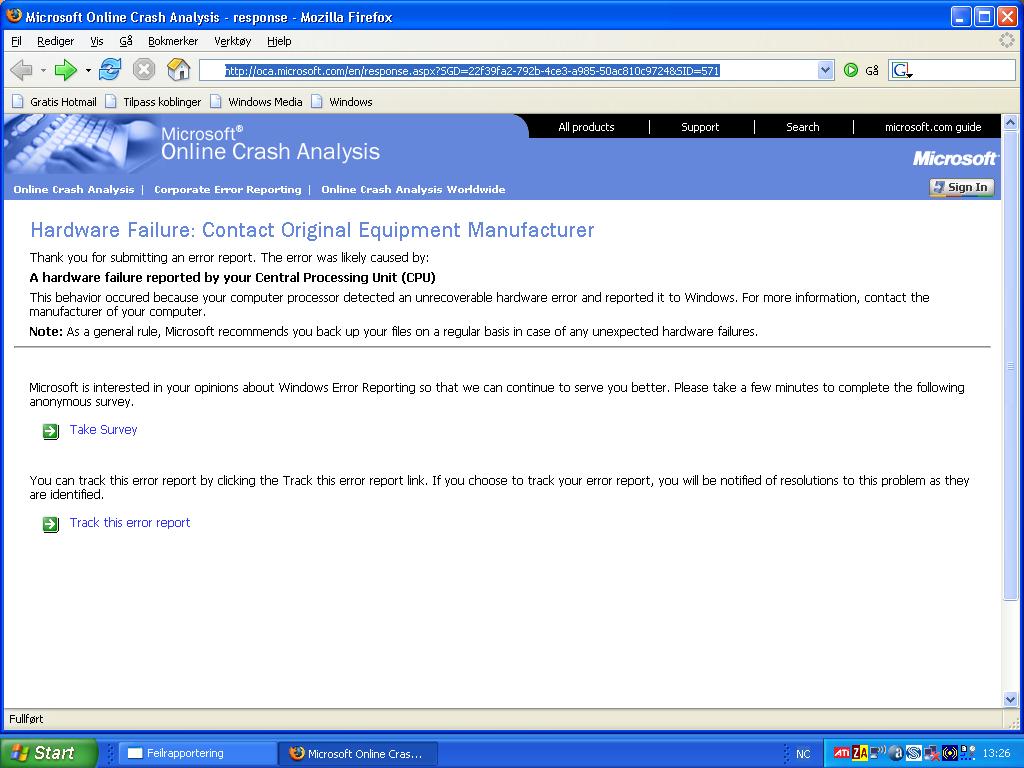Click the wireless network tray icon
The image size is (1024, 768).
coord(878,753)
